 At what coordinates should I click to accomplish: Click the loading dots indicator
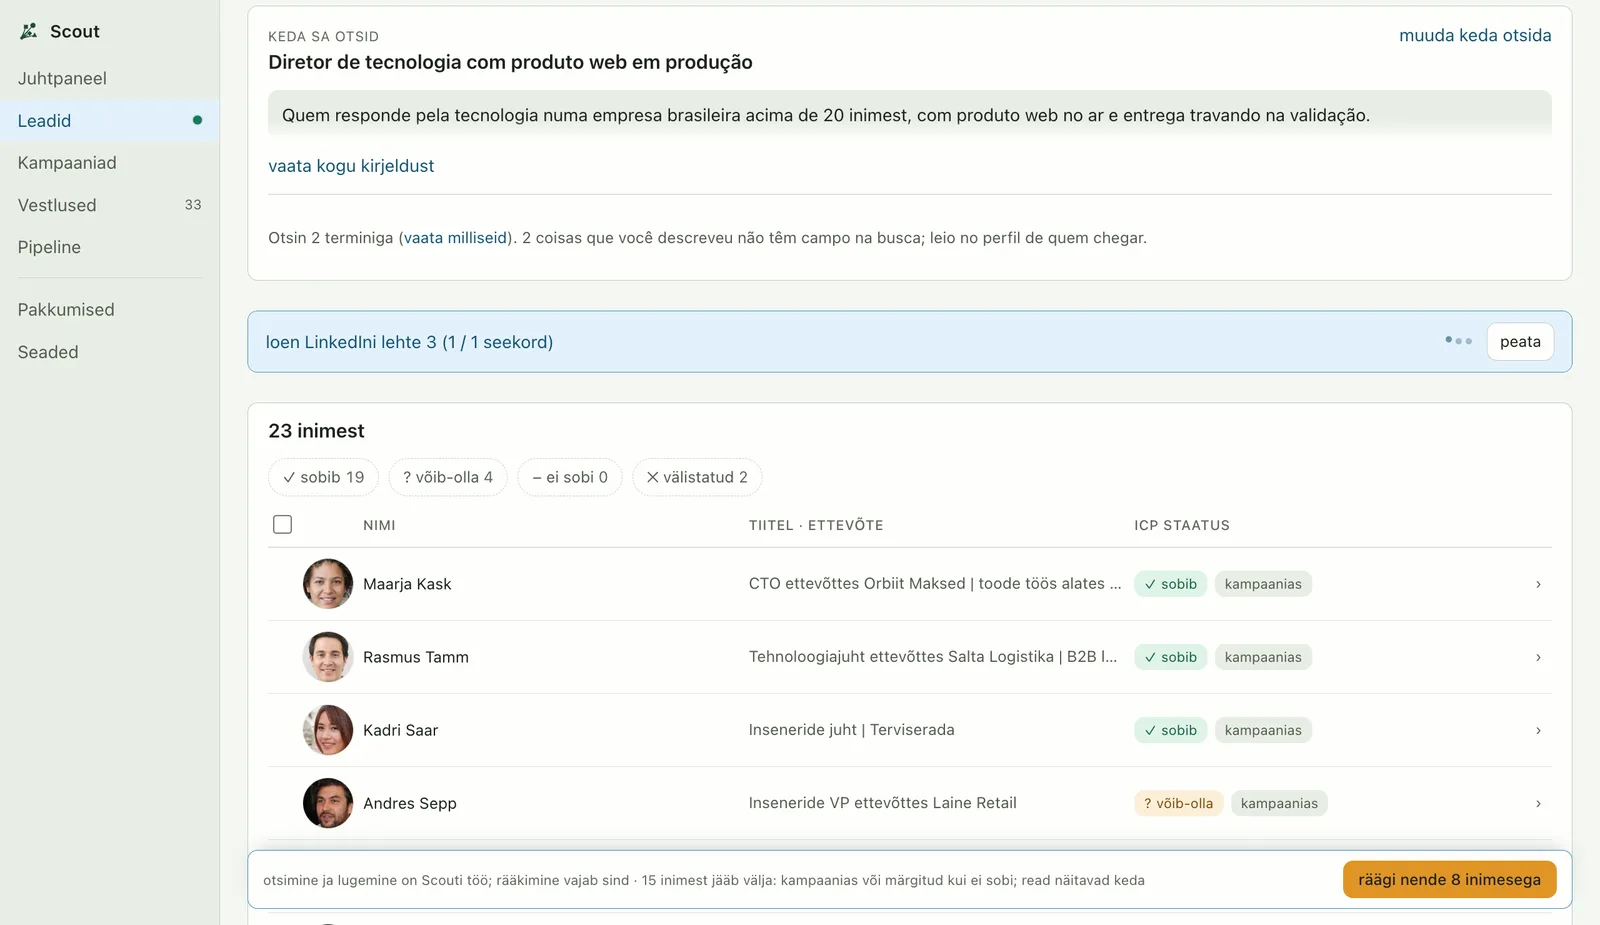[x=1458, y=341]
